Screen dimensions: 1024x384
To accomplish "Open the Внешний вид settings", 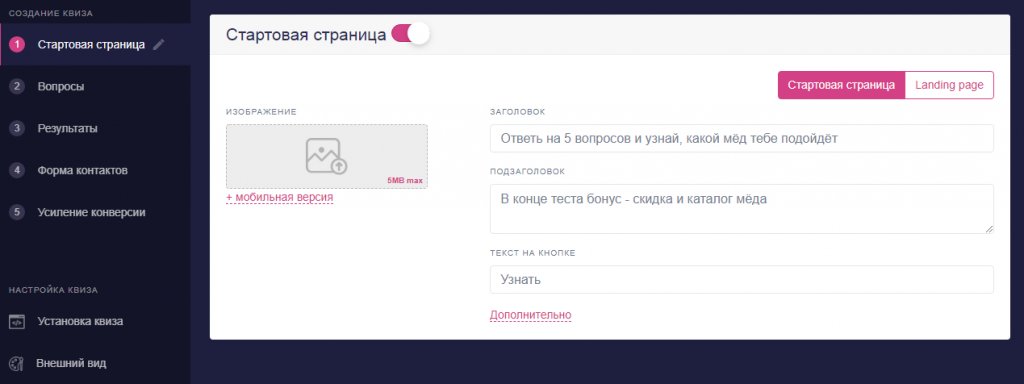I will coord(72,363).
